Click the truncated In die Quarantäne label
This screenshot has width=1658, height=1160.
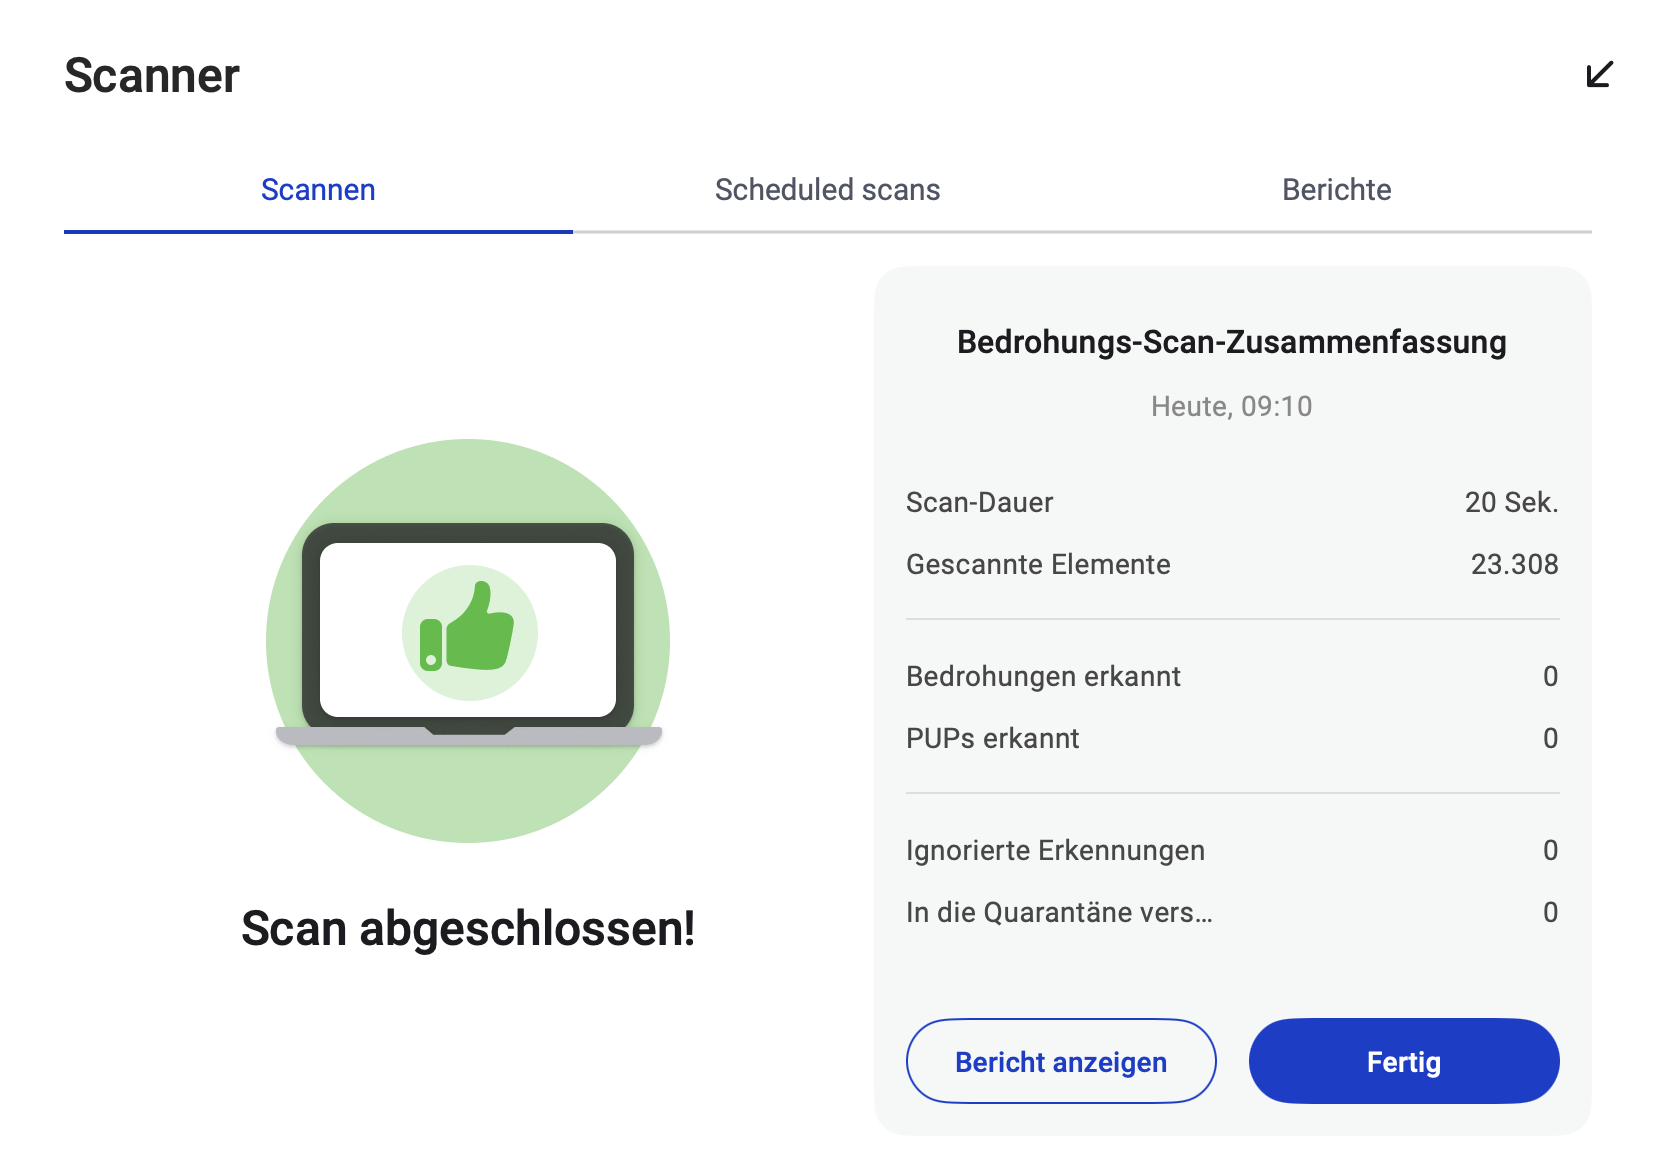pyautogui.click(x=1059, y=912)
